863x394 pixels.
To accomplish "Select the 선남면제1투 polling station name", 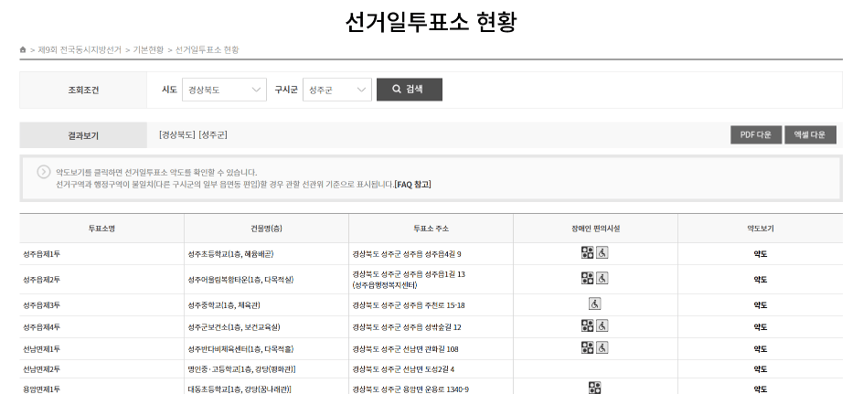I will (42, 349).
